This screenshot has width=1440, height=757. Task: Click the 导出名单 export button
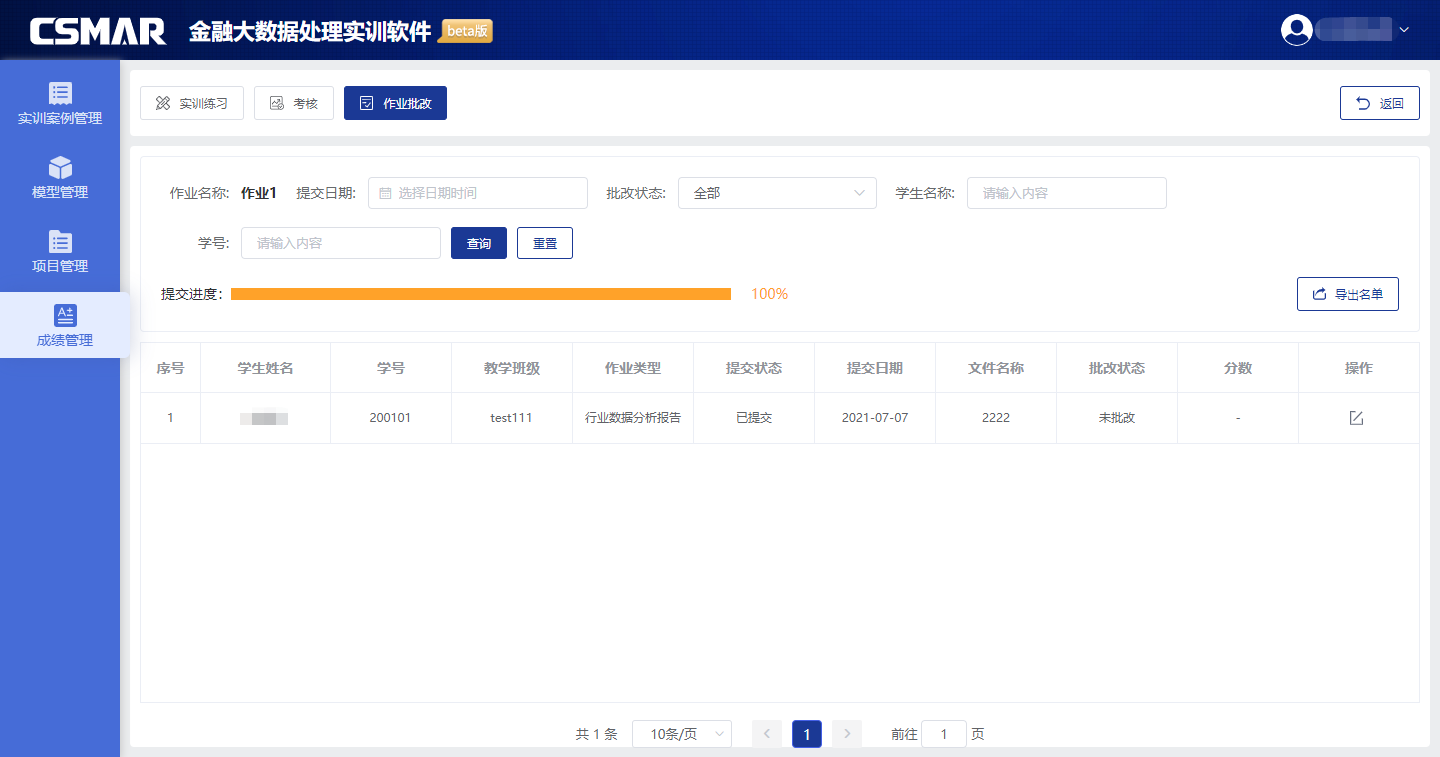point(1347,294)
